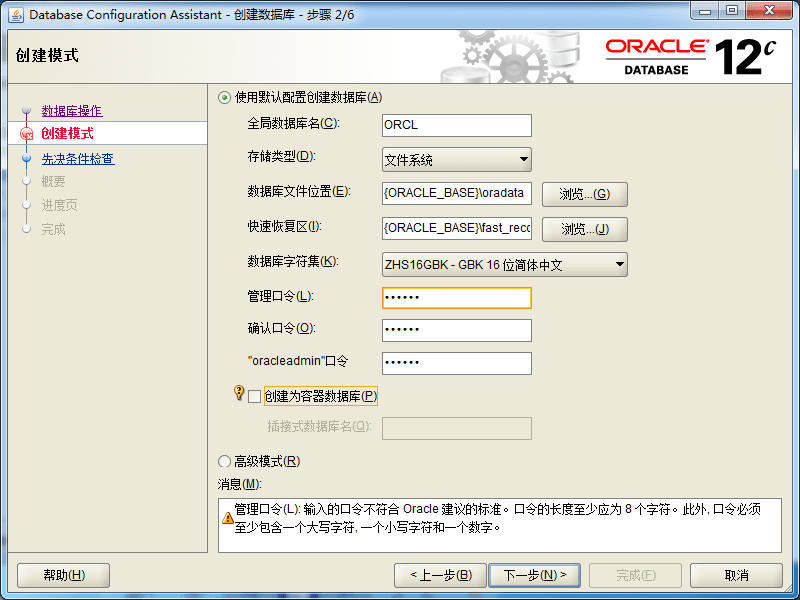Viewport: 800px width, 600px height.
Task: Click the "oracleadmin"口令 password field
Action: 457,363
